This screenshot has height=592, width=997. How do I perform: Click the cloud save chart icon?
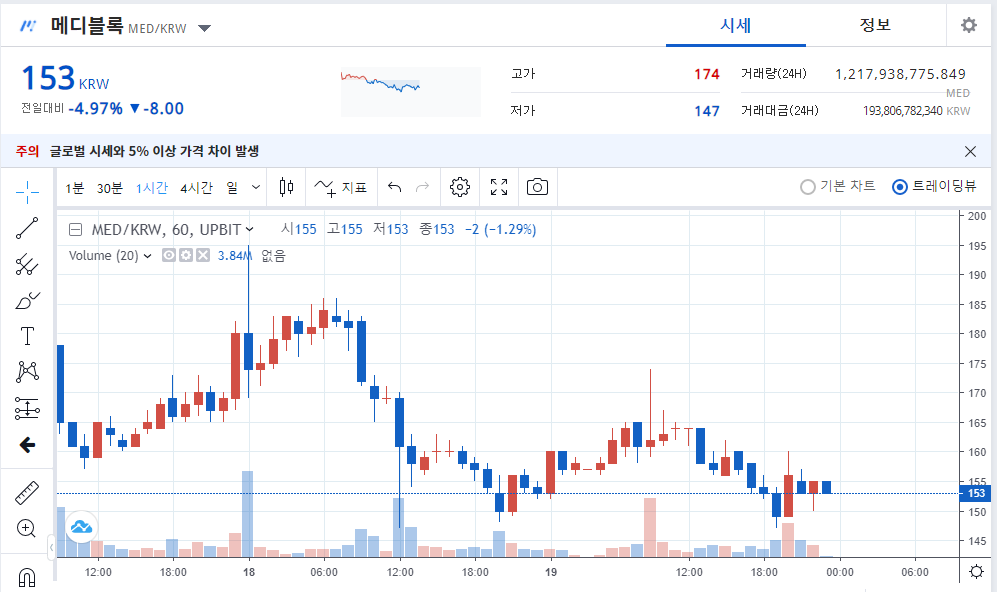point(81,527)
